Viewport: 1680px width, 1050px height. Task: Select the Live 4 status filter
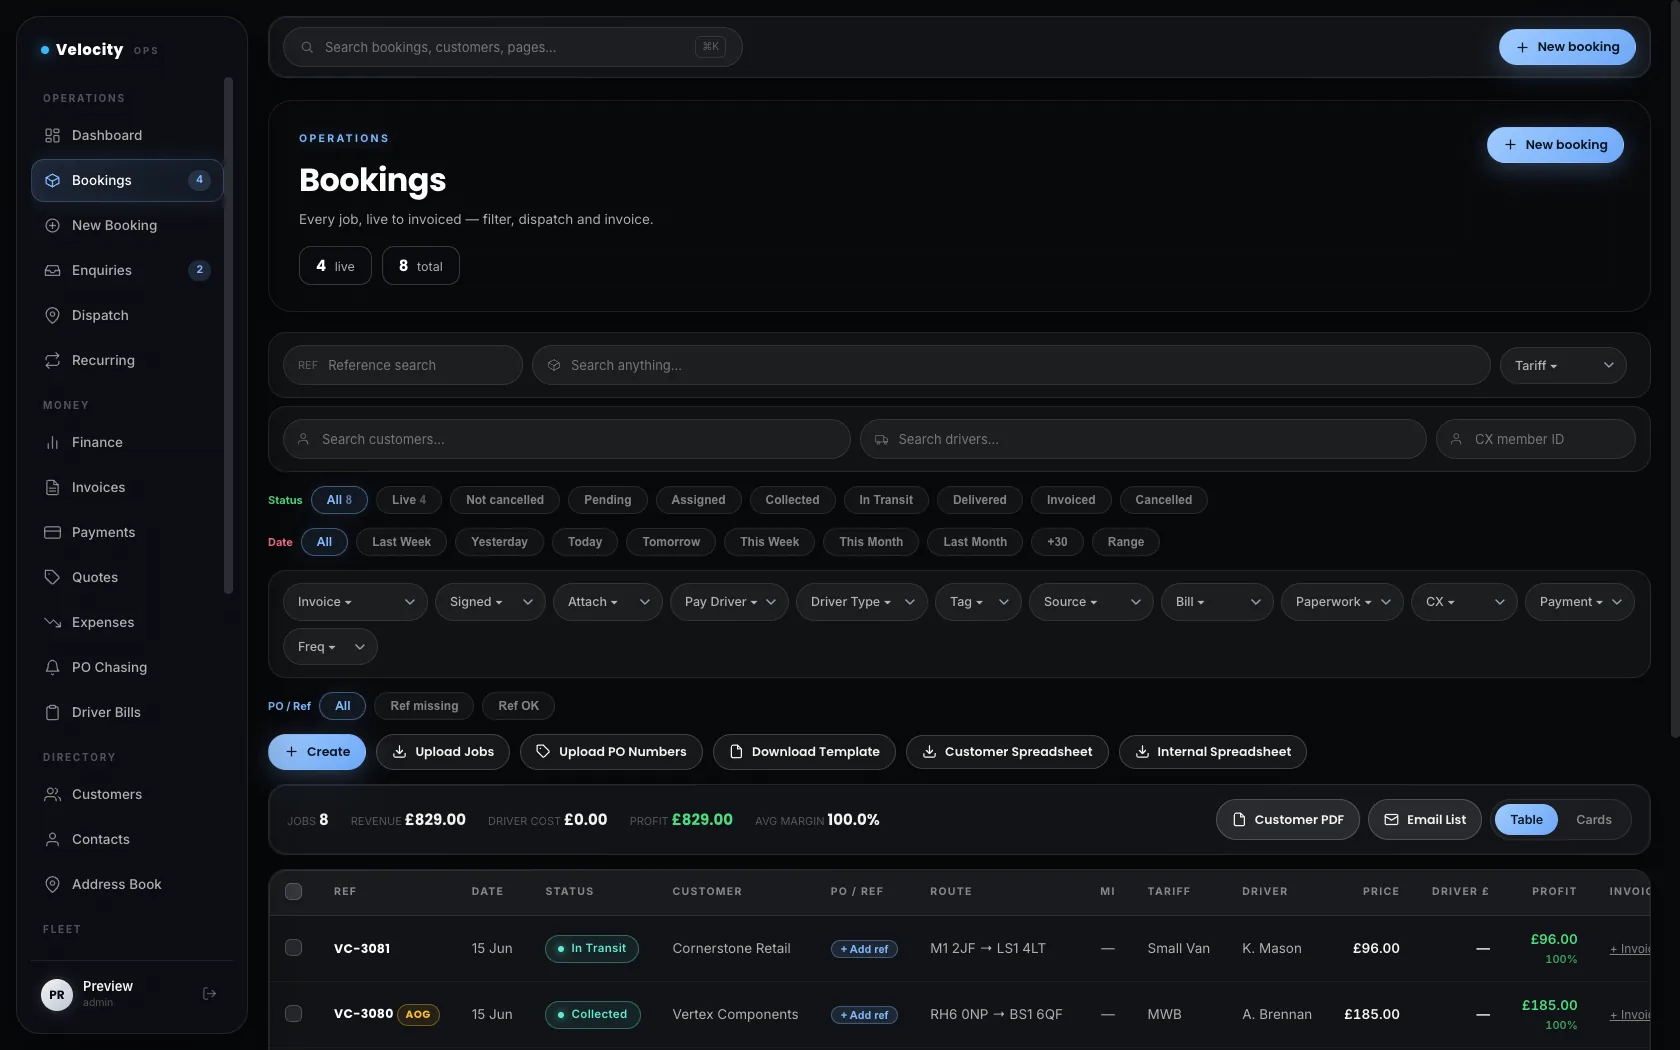click(x=409, y=499)
